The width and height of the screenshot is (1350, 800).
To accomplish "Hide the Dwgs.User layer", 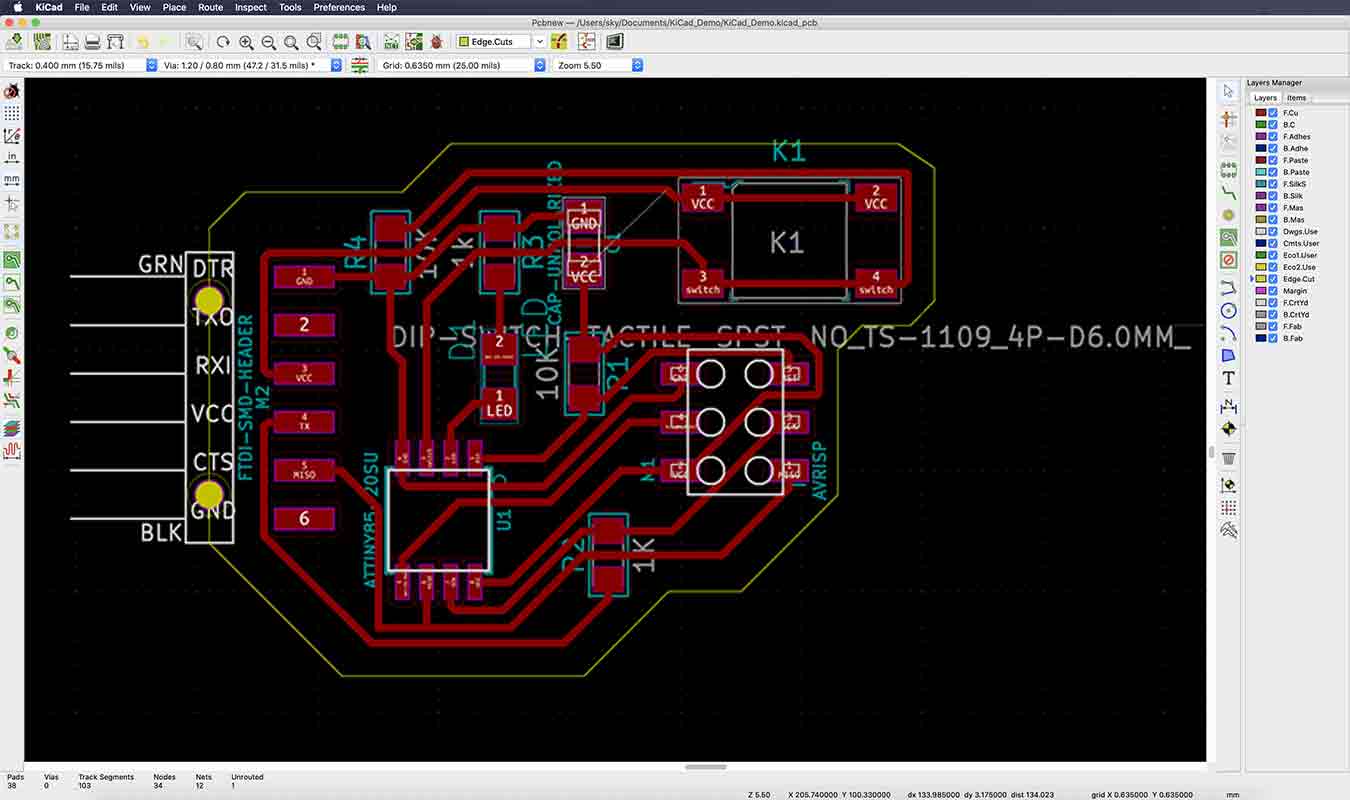I will pos(1273,232).
